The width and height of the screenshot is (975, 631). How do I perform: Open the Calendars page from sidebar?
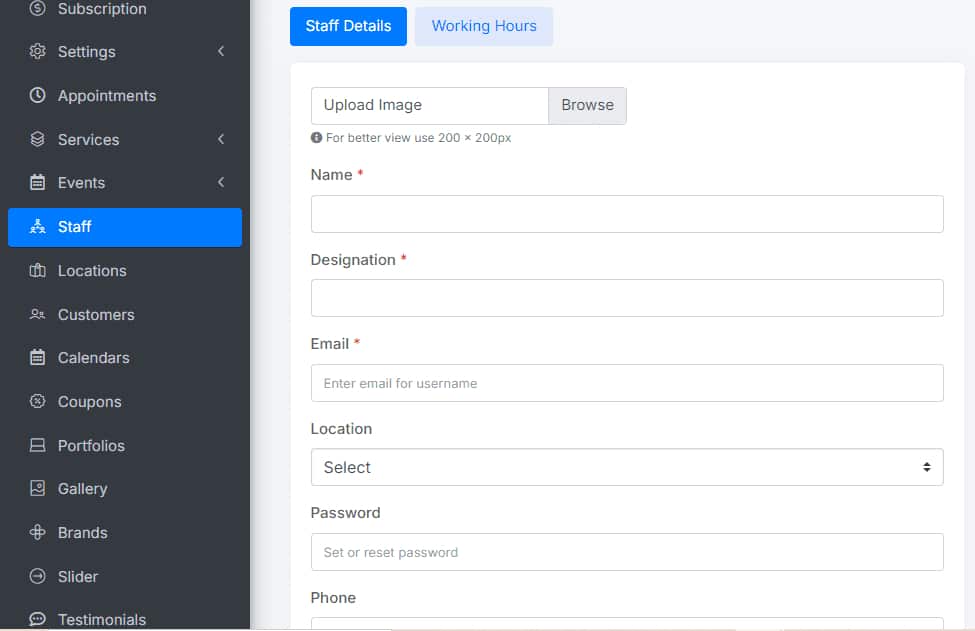(x=93, y=358)
